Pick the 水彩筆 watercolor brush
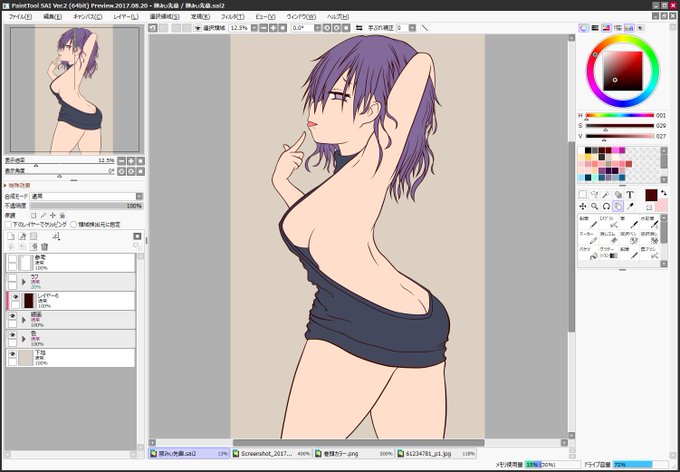Viewport: 680px width, 472px height. coord(650,222)
